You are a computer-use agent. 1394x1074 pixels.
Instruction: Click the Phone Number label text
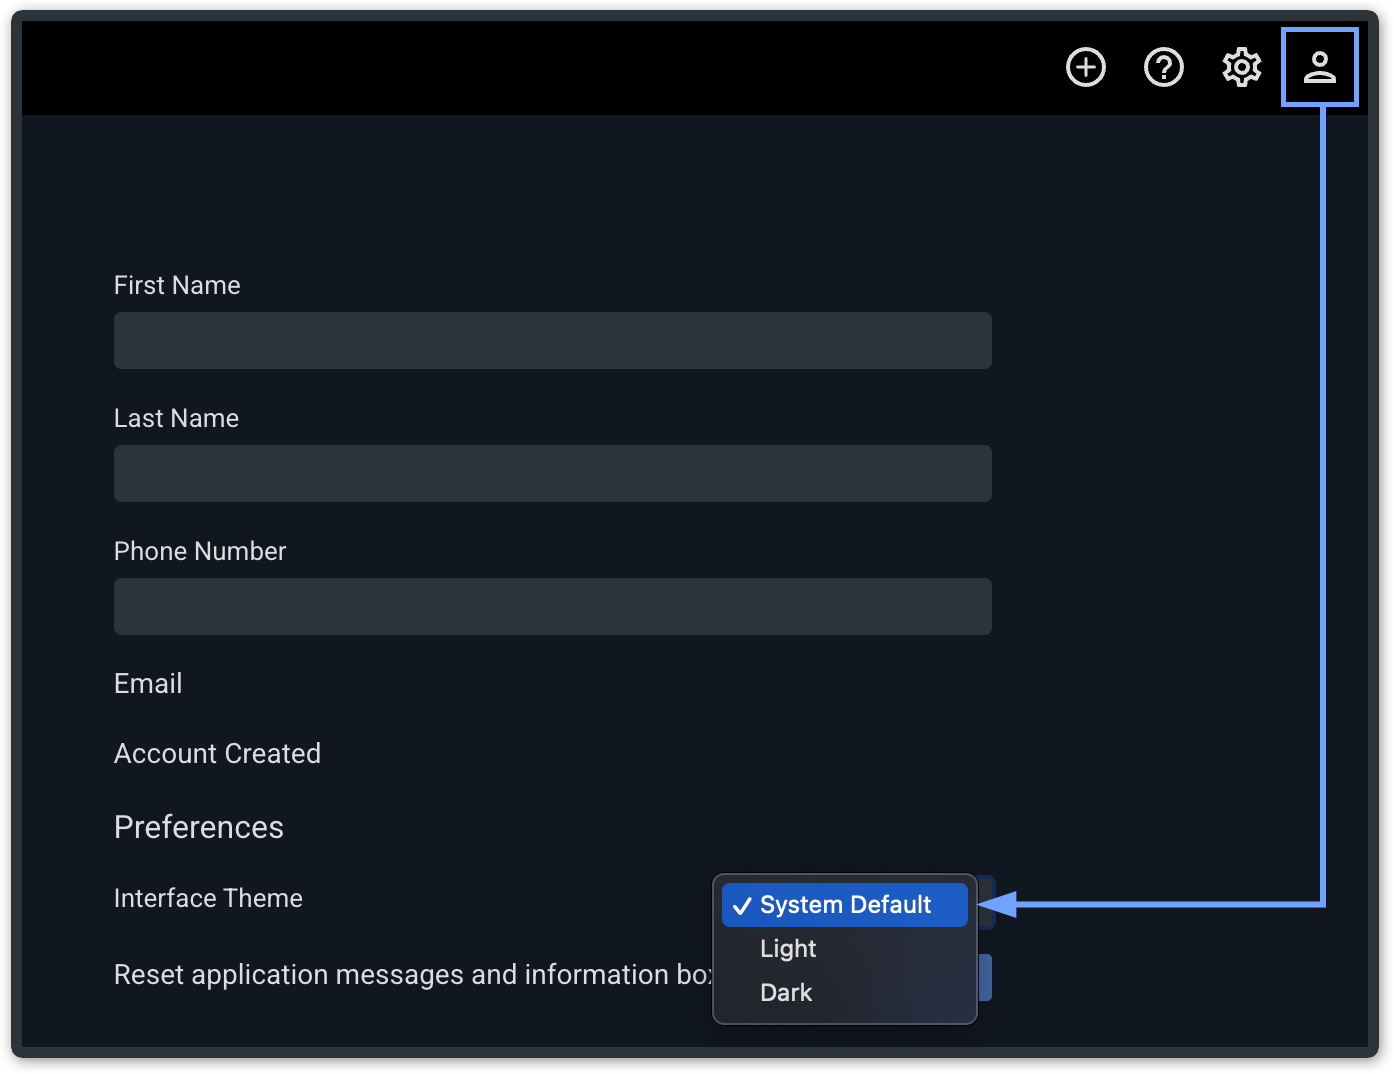[200, 552]
